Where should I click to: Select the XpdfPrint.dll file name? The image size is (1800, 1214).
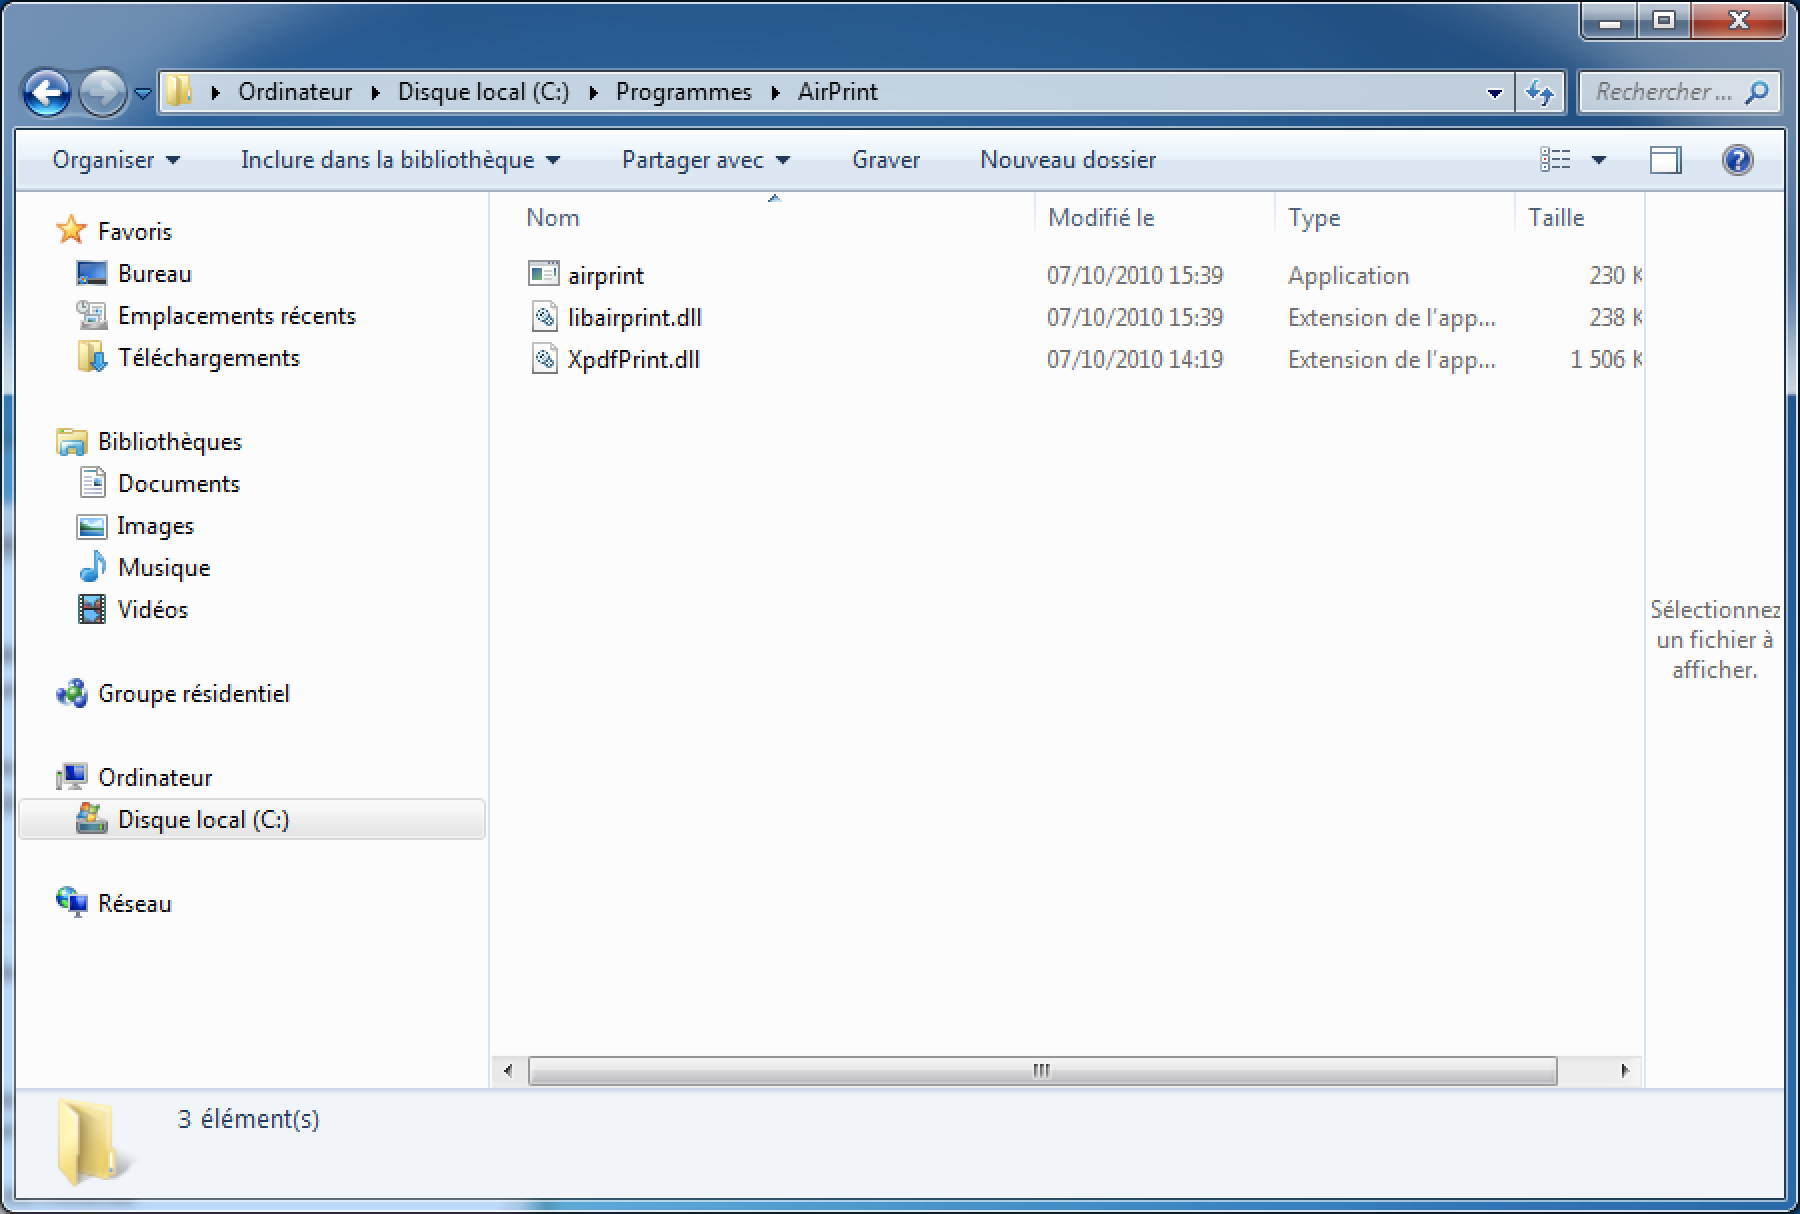[x=634, y=360]
